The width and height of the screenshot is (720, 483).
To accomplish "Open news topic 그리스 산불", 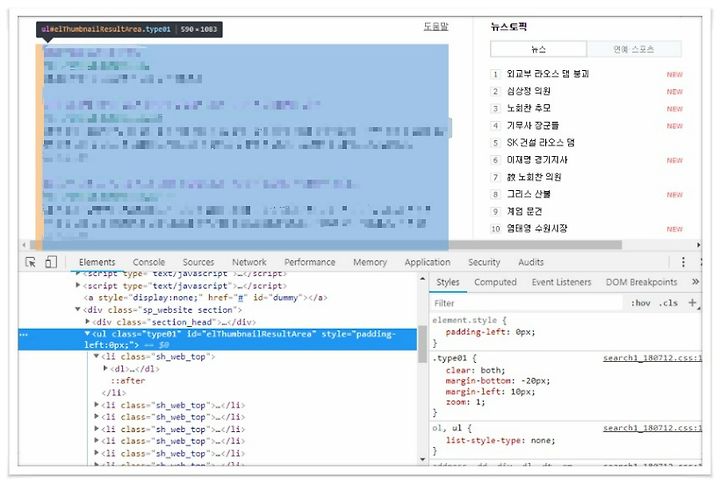I will (x=529, y=194).
